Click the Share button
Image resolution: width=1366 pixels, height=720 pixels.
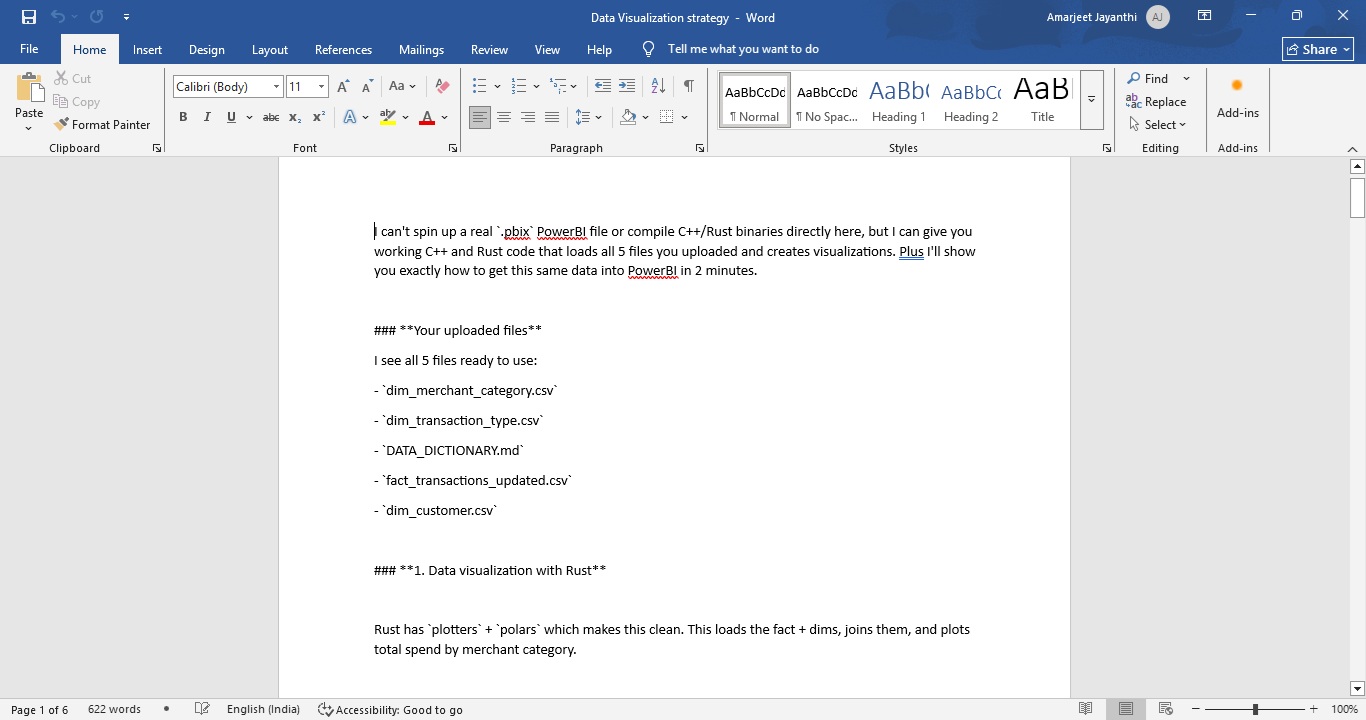tap(1318, 49)
